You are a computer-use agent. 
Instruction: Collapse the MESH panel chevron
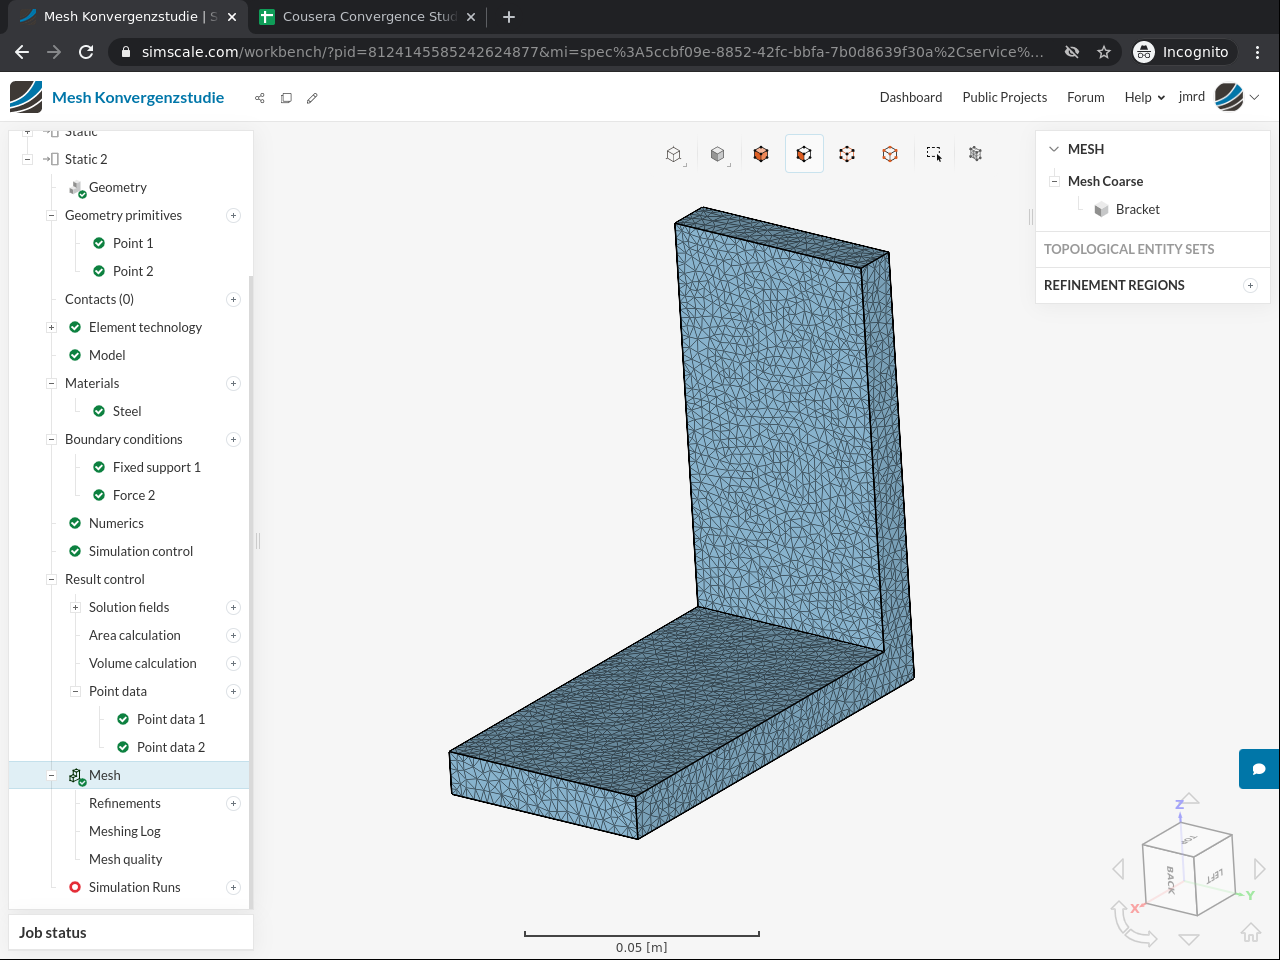tap(1053, 149)
